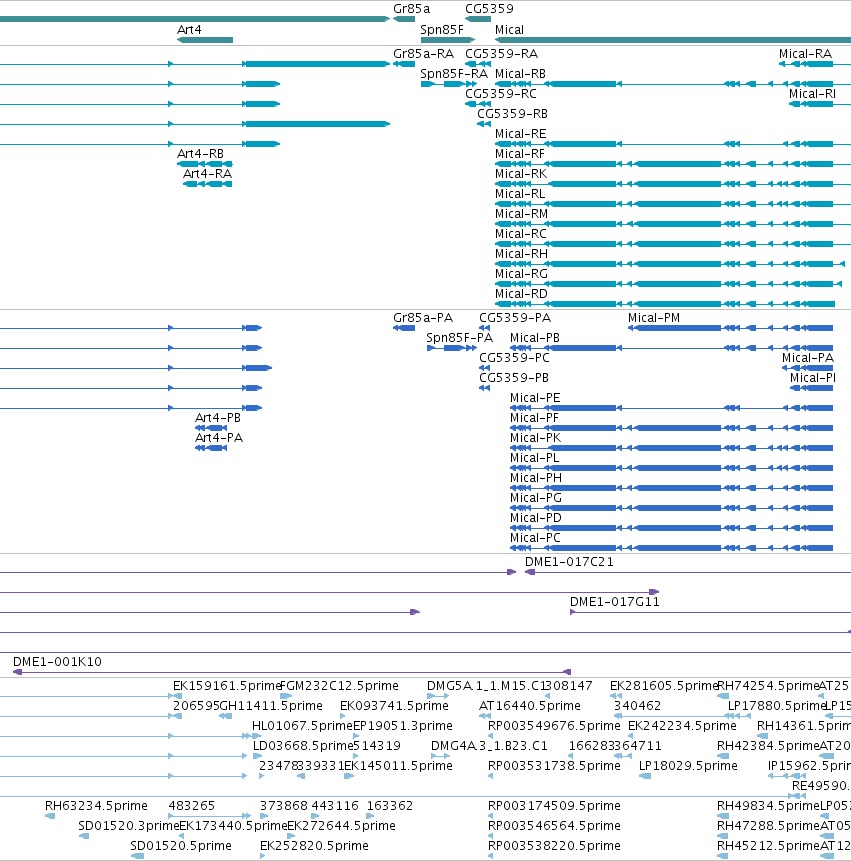Select the Art4-RA transcript label
Viewport: 851px width, 861px height.
(x=208, y=174)
